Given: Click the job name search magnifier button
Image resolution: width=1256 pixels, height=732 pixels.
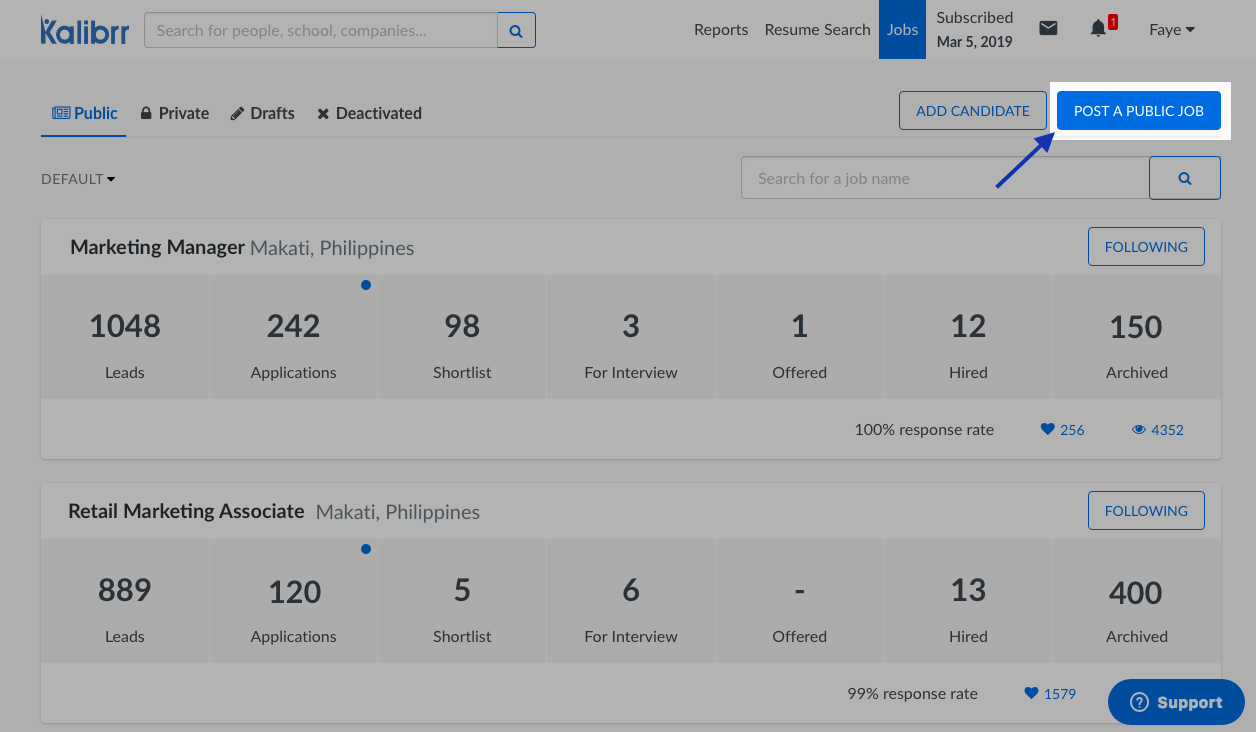Looking at the screenshot, I should pos(1184,178).
